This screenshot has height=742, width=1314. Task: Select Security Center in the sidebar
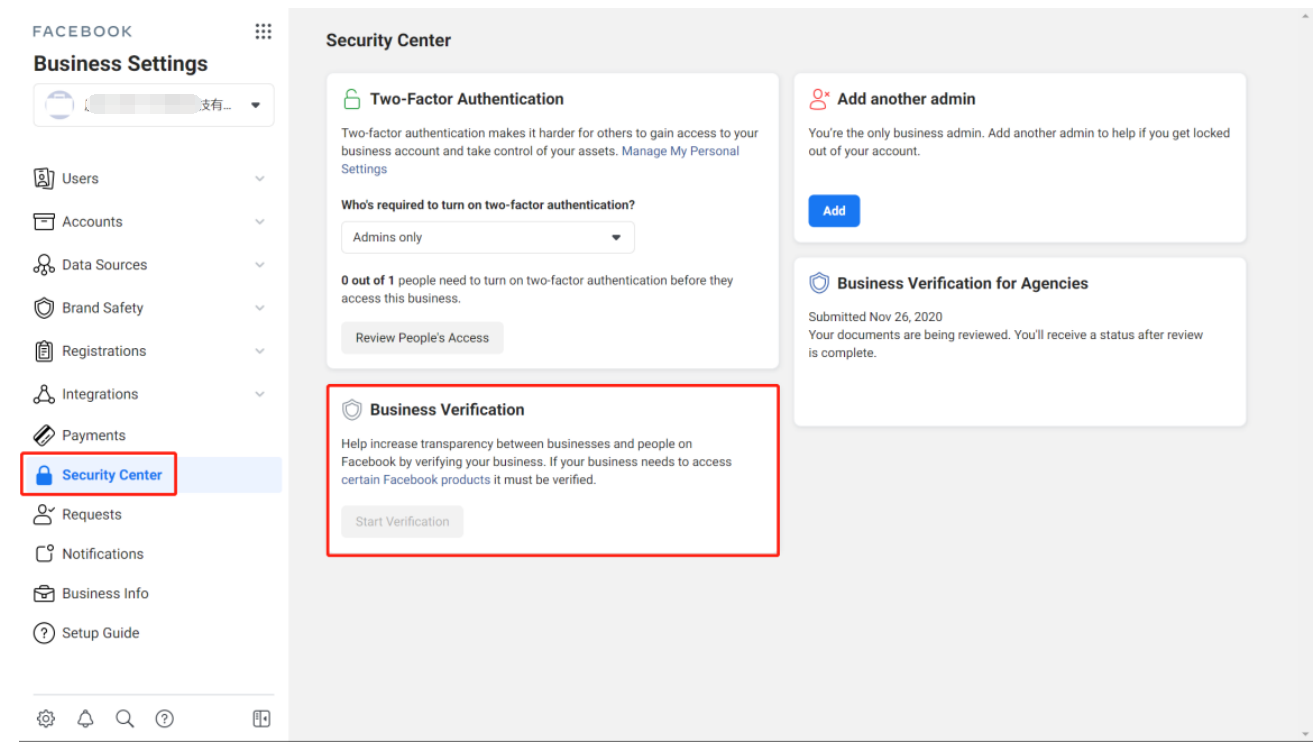point(111,475)
